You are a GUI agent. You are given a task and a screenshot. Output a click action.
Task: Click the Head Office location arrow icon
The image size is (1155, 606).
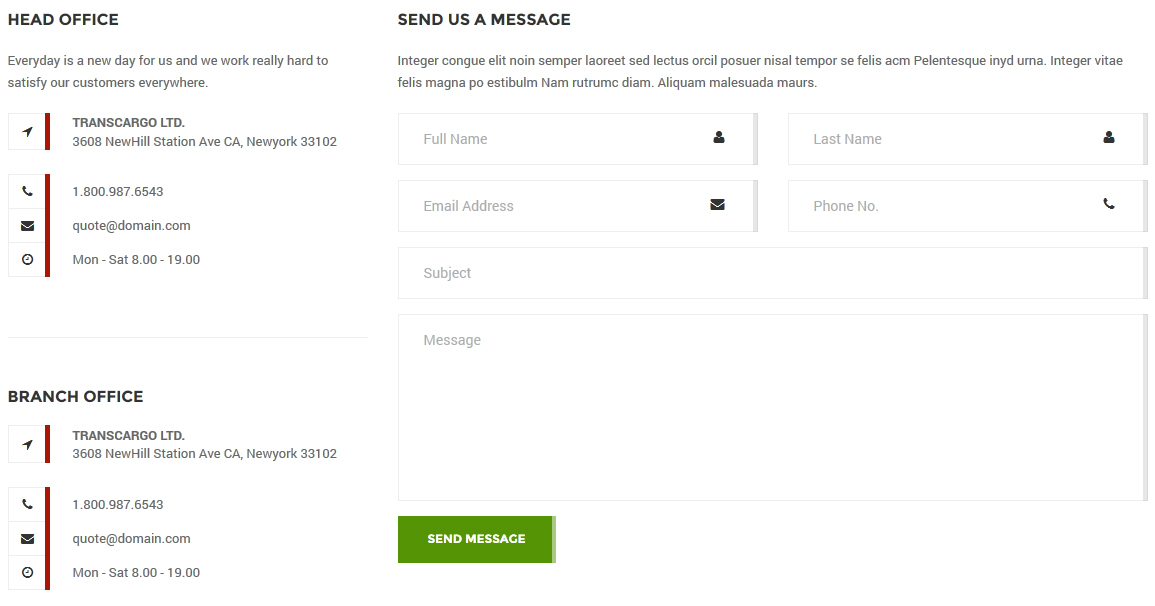pyautogui.click(x=27, y=132)
